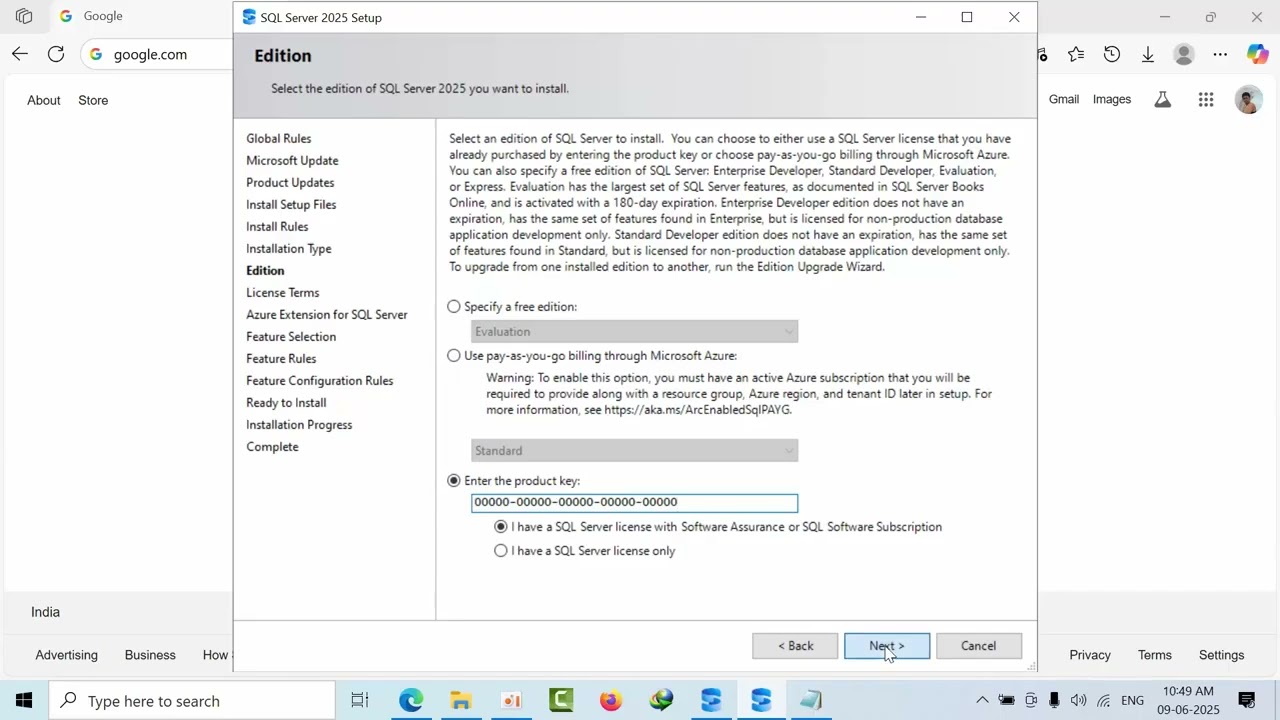Click the product key input field

[x=635, y=503]
